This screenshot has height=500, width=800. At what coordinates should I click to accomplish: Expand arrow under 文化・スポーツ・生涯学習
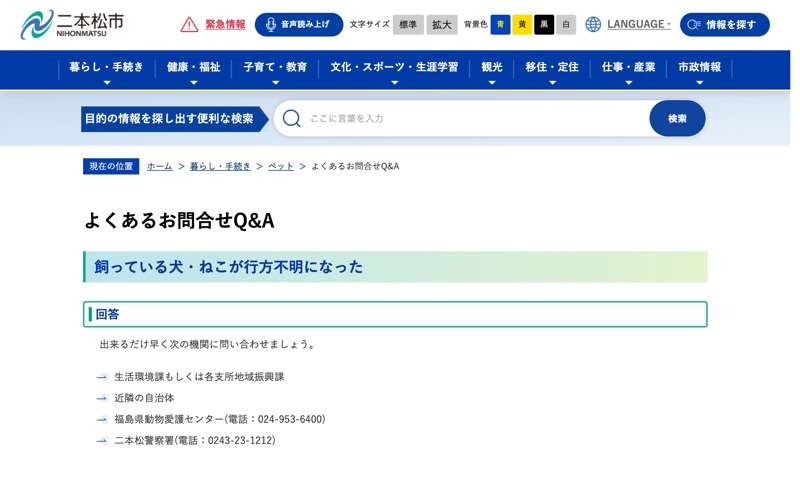tap(394, 83)
